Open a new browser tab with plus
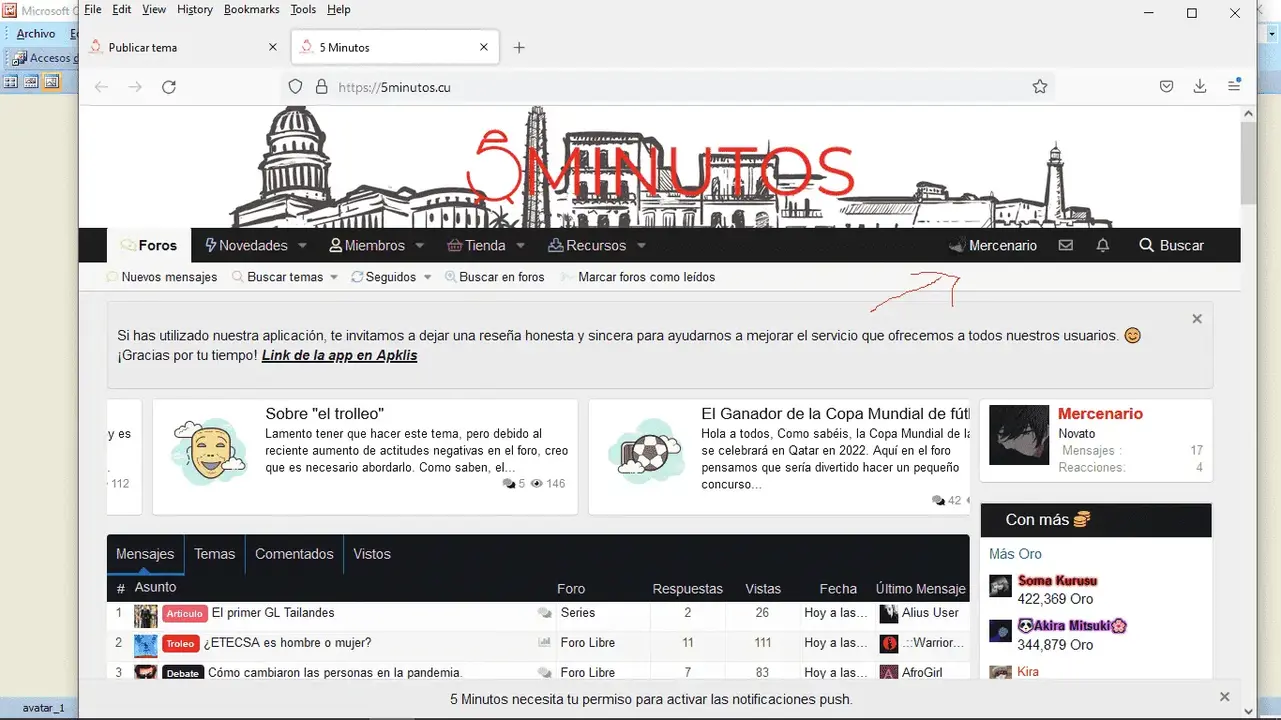 [x=518, y=47]
